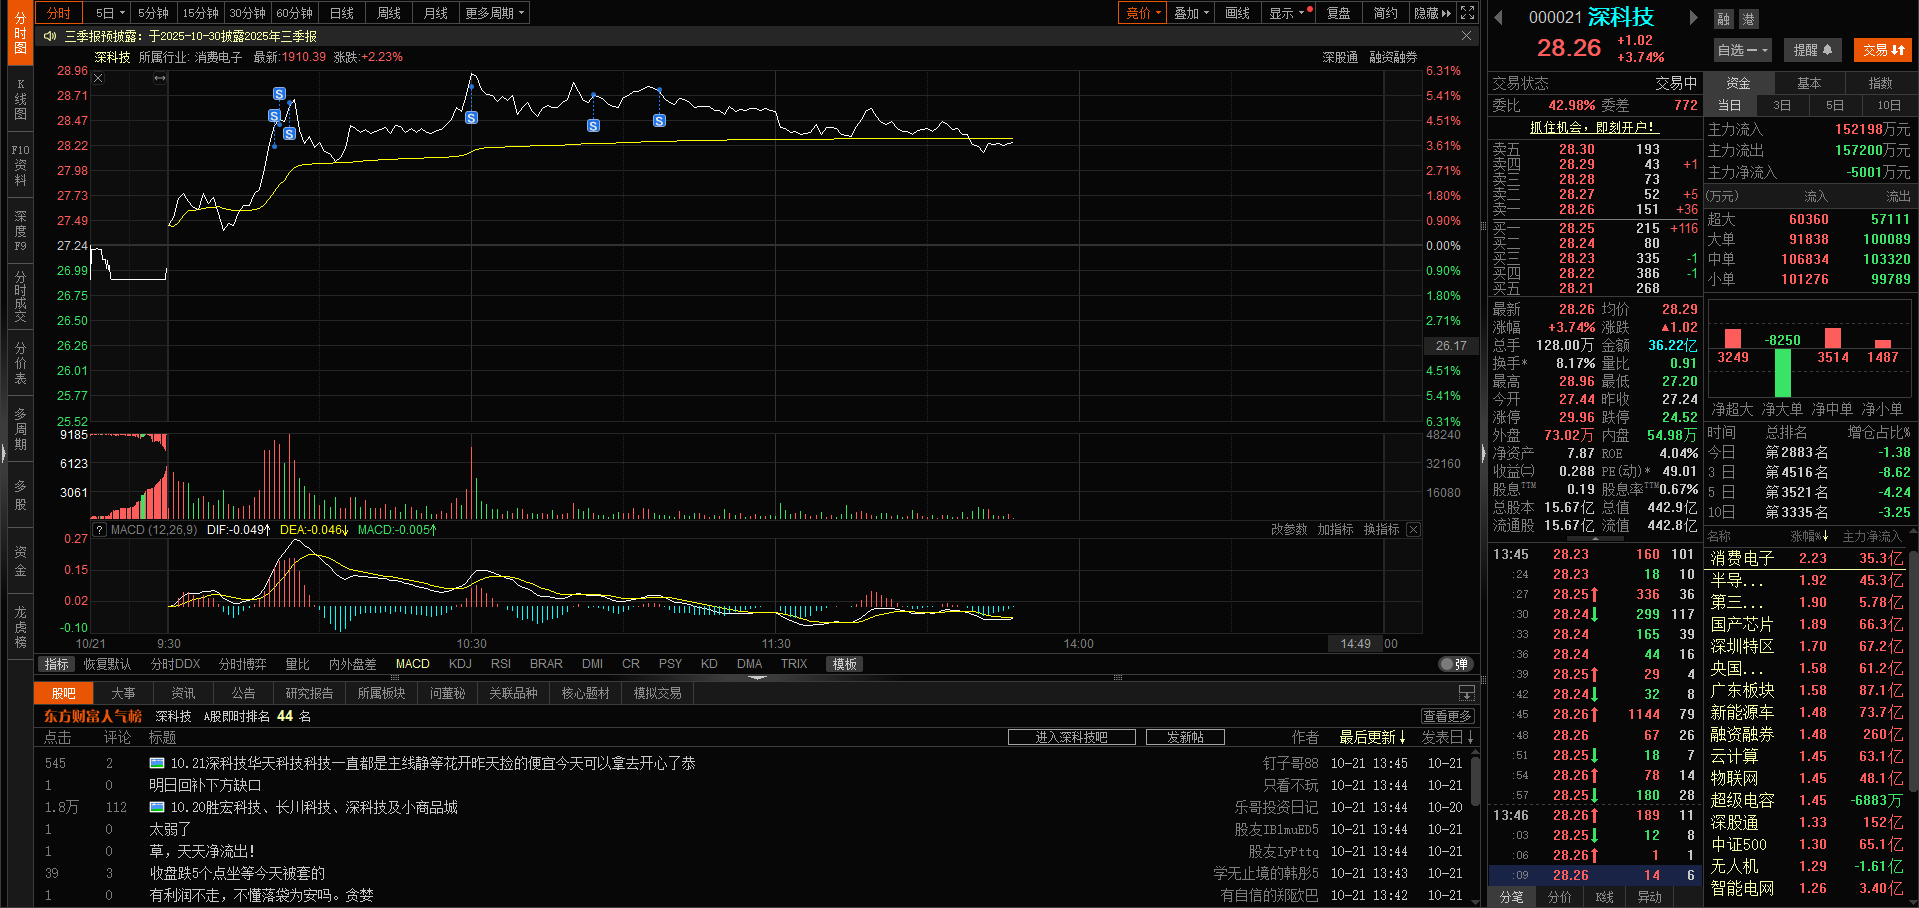Close the quarterly report notice bar
This screenshot has width=1919, height=908.
1466,36
